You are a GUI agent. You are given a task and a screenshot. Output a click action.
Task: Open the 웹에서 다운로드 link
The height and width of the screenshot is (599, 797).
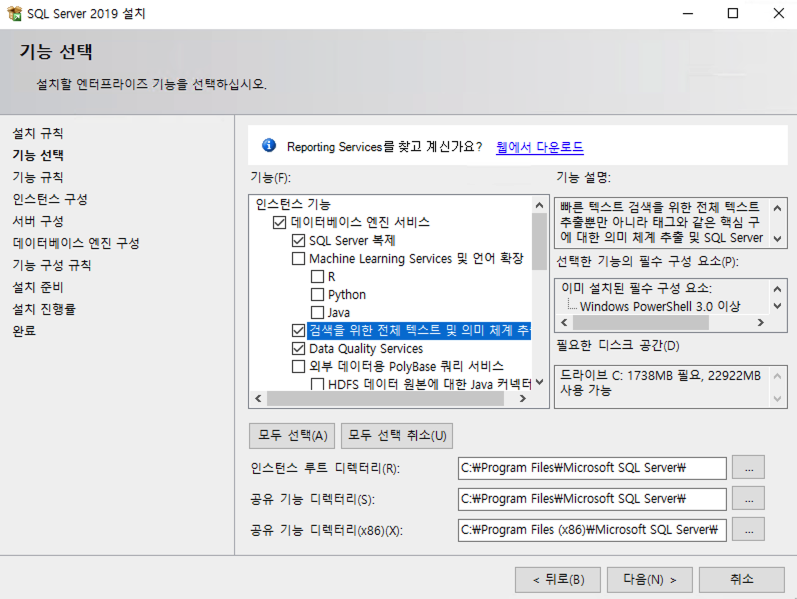(539, 147)
